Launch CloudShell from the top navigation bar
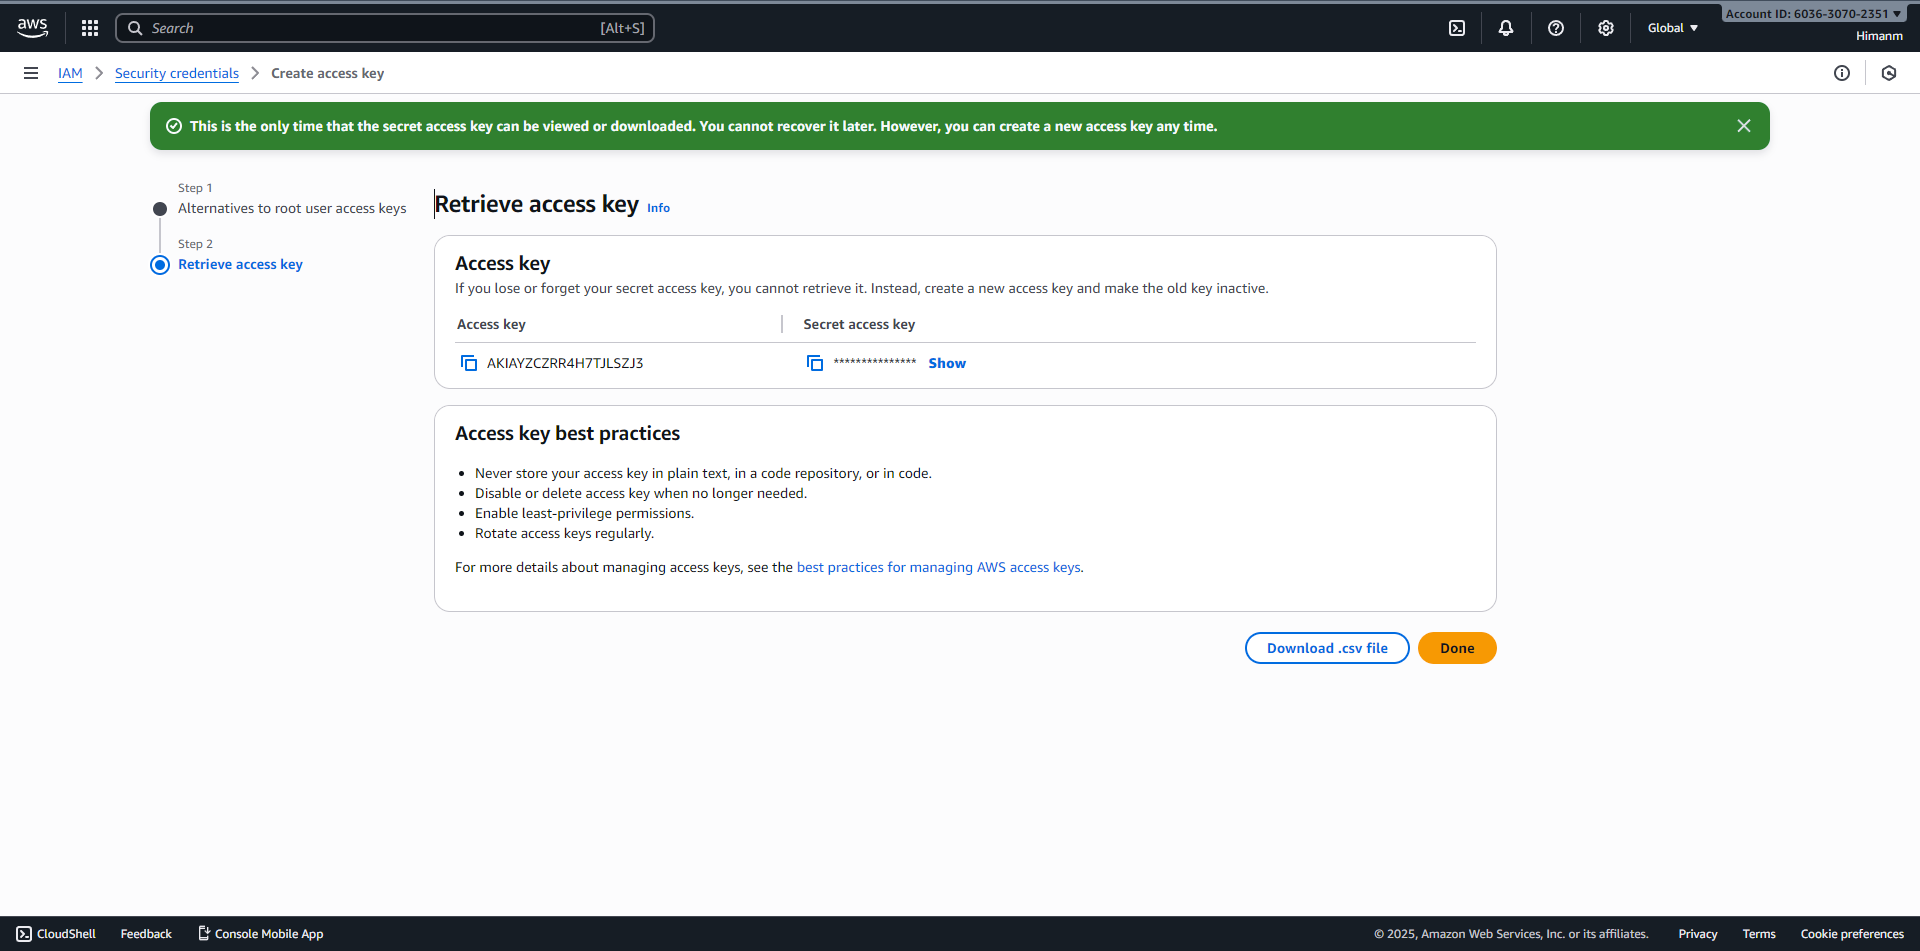 1457,27
